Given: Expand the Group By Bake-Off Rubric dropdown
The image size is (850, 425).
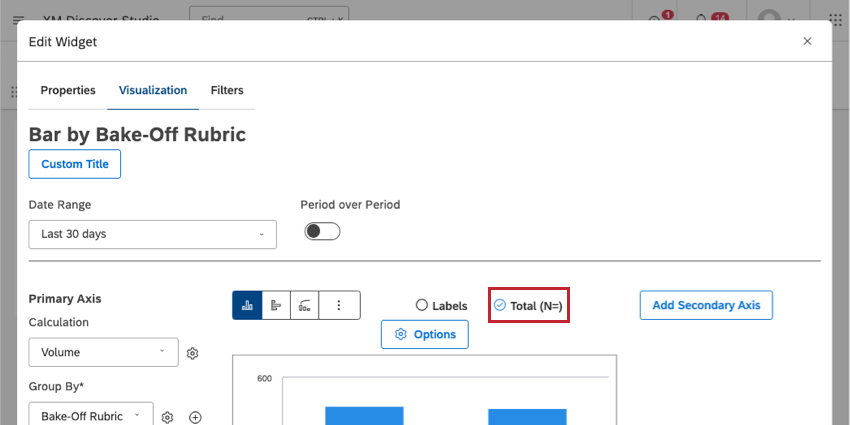Looking at the screenshot, I should 90,416.
